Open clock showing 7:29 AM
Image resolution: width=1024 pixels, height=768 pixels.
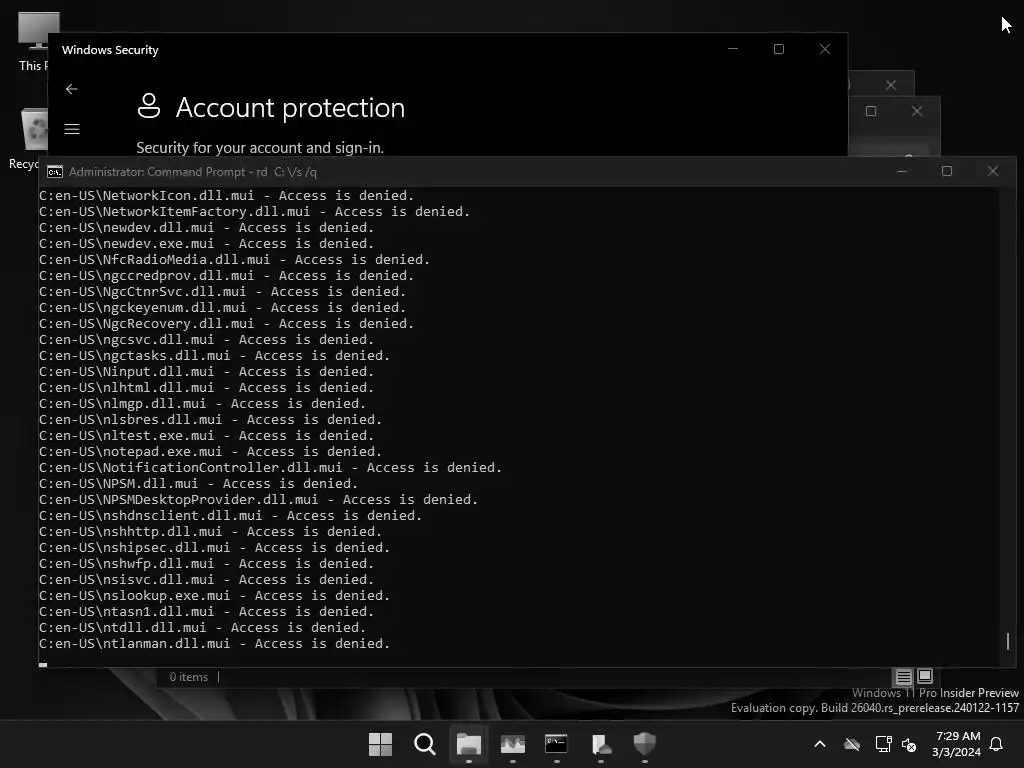click(x=956, y=744)
